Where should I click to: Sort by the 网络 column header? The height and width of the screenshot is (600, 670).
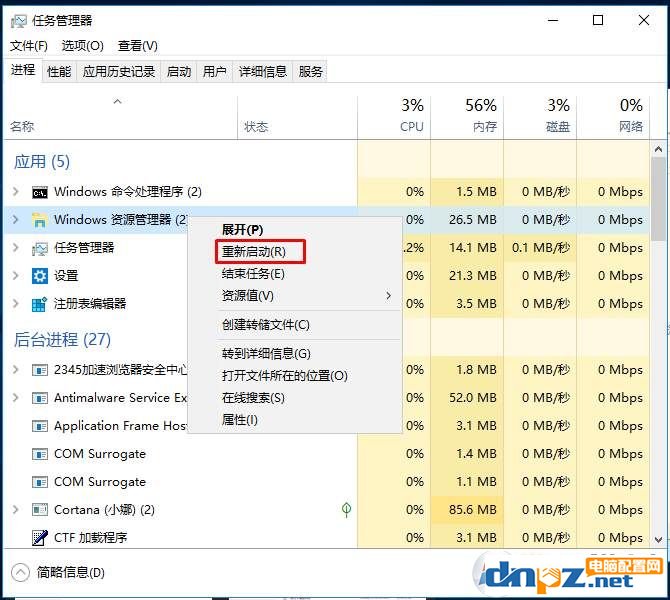tap(613, 118)
